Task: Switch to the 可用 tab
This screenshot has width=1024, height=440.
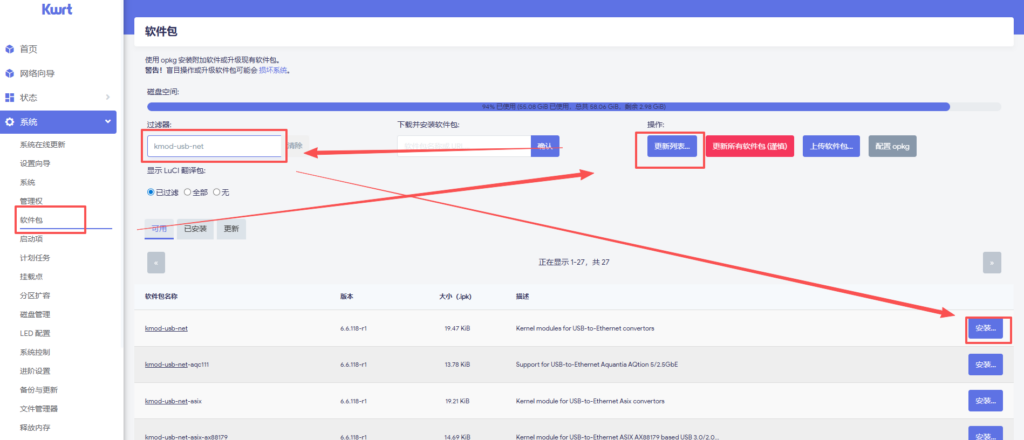Action: pos(159,229)
